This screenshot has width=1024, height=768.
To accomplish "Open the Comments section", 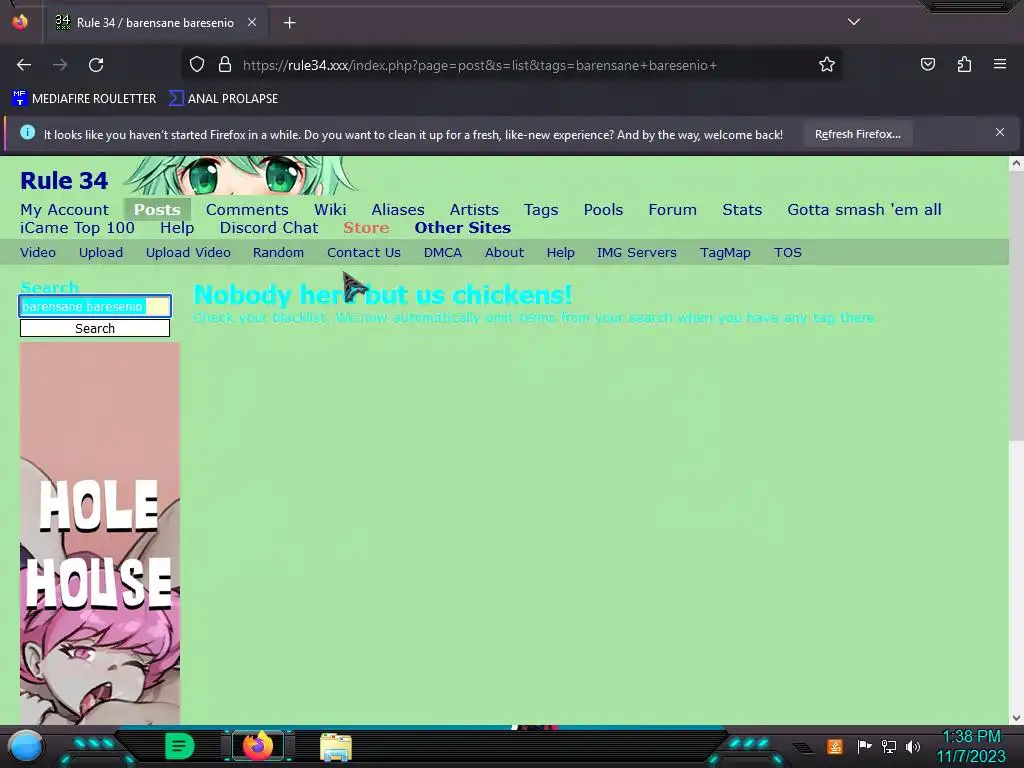I will click(x=247, y=210).
